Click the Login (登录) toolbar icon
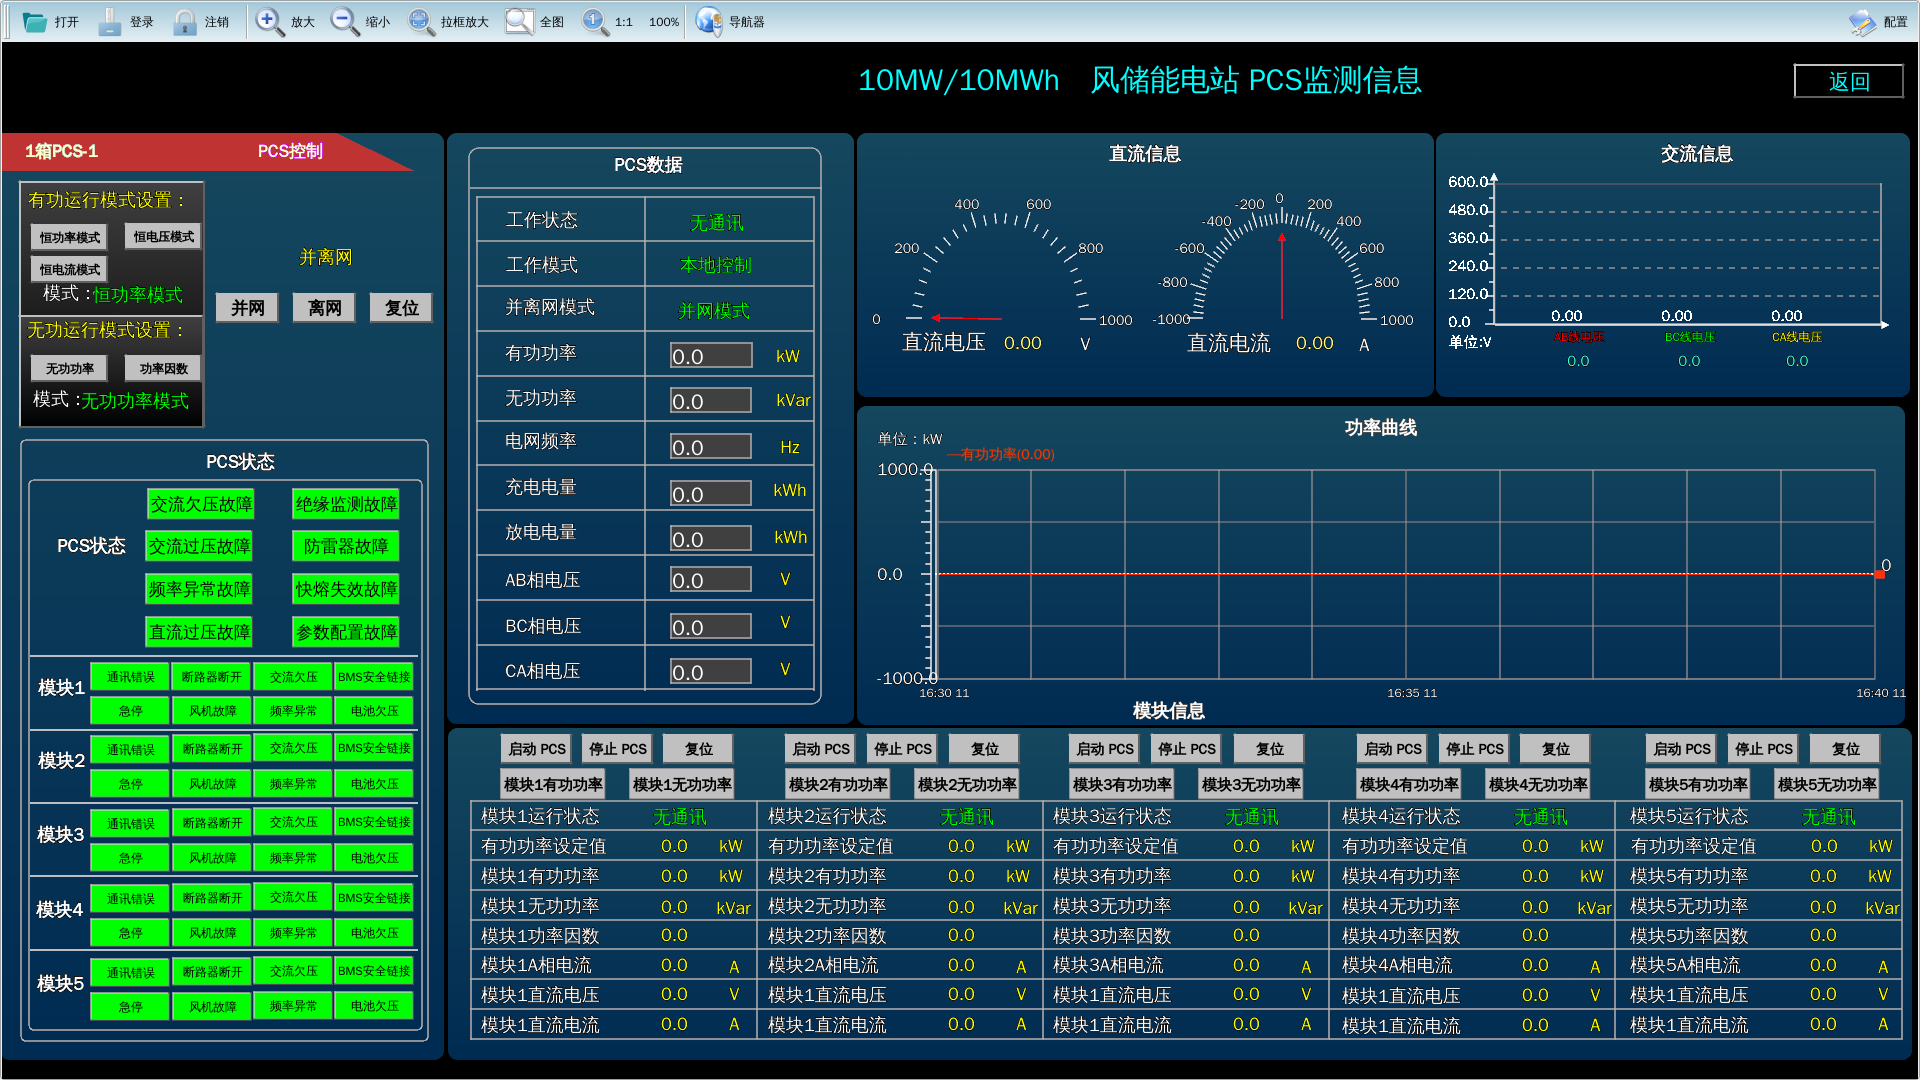Screen dimensions: 1920x1080 pyautogui.click(x=110, y=21)
